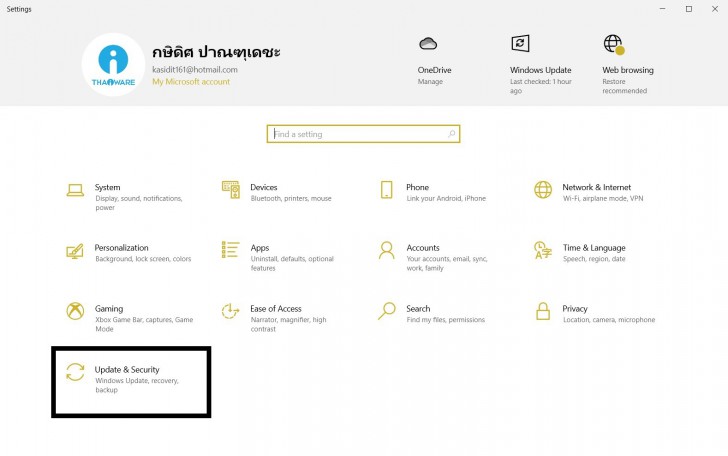This screenshot has height=456, width=728.
Task: Open the Personalization paintbrush icon
Action: tap(75, 251)
